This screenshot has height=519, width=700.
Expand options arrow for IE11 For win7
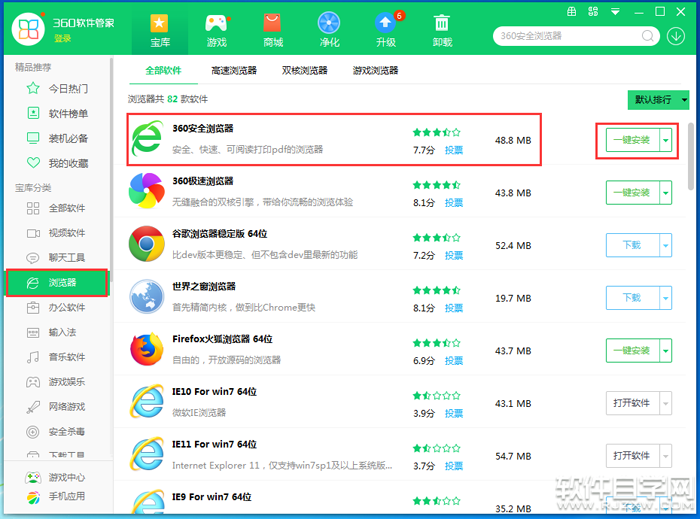pyautogui.click(x=666, y=456)
